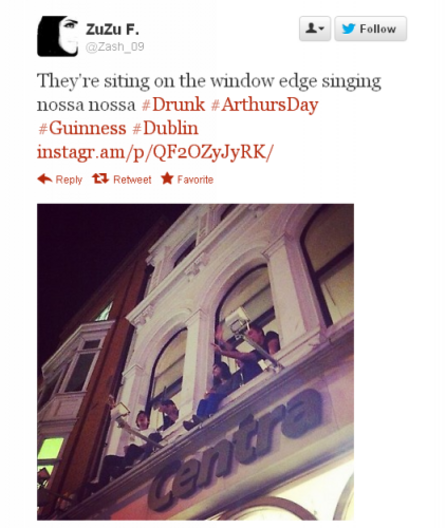Click the Retweet text link
Image resolution: width=446 pixels, height=528 pixels.
(x=132, y=179)
